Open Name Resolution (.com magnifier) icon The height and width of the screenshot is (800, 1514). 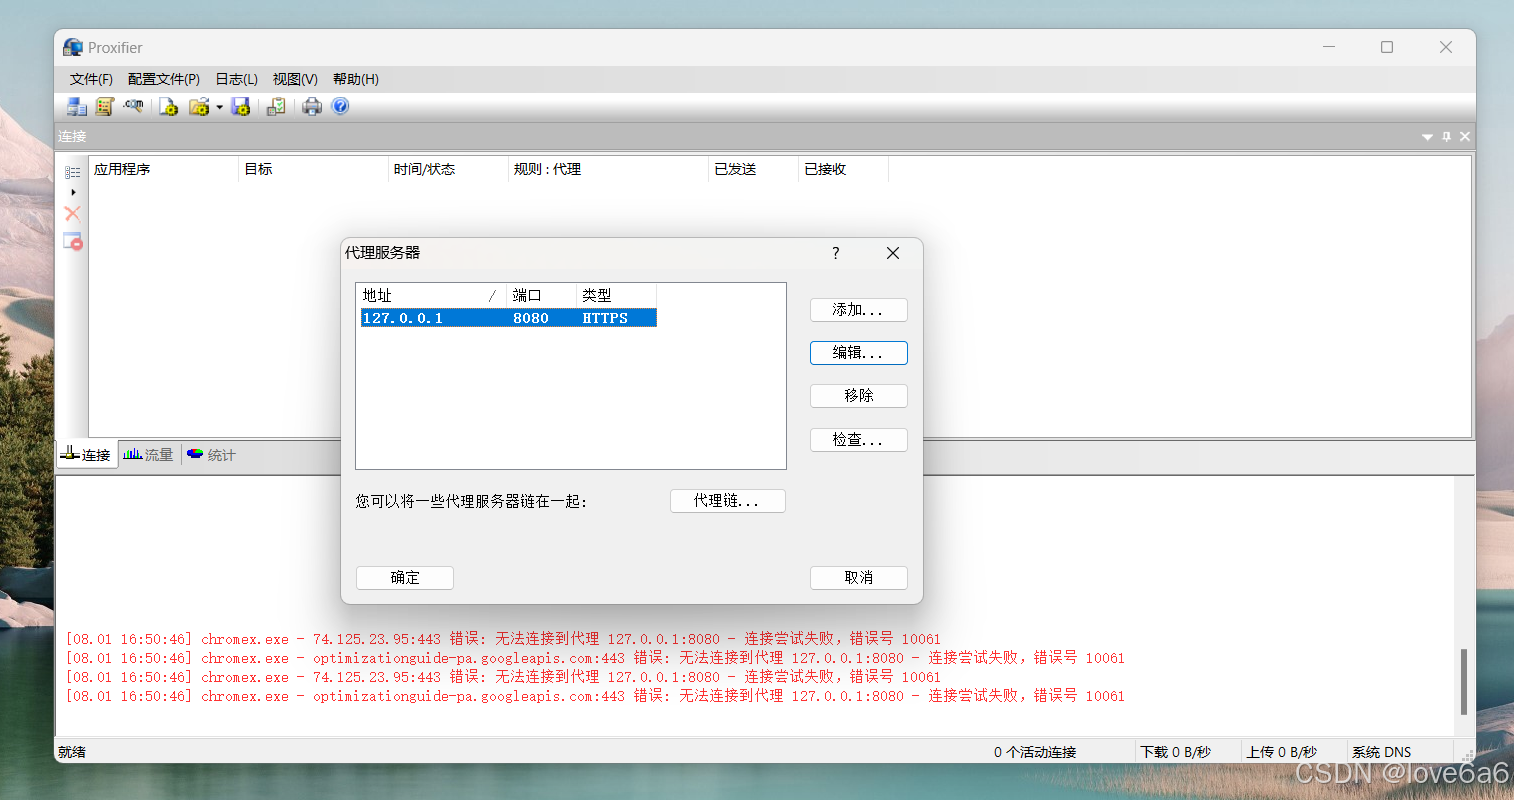(133, 106)
